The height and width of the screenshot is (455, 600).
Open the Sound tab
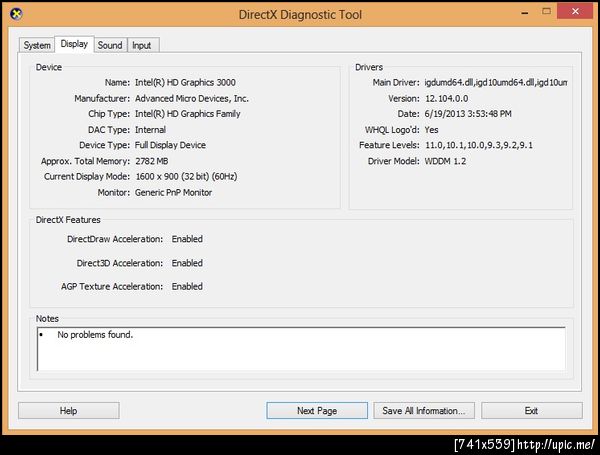(110, 45)
